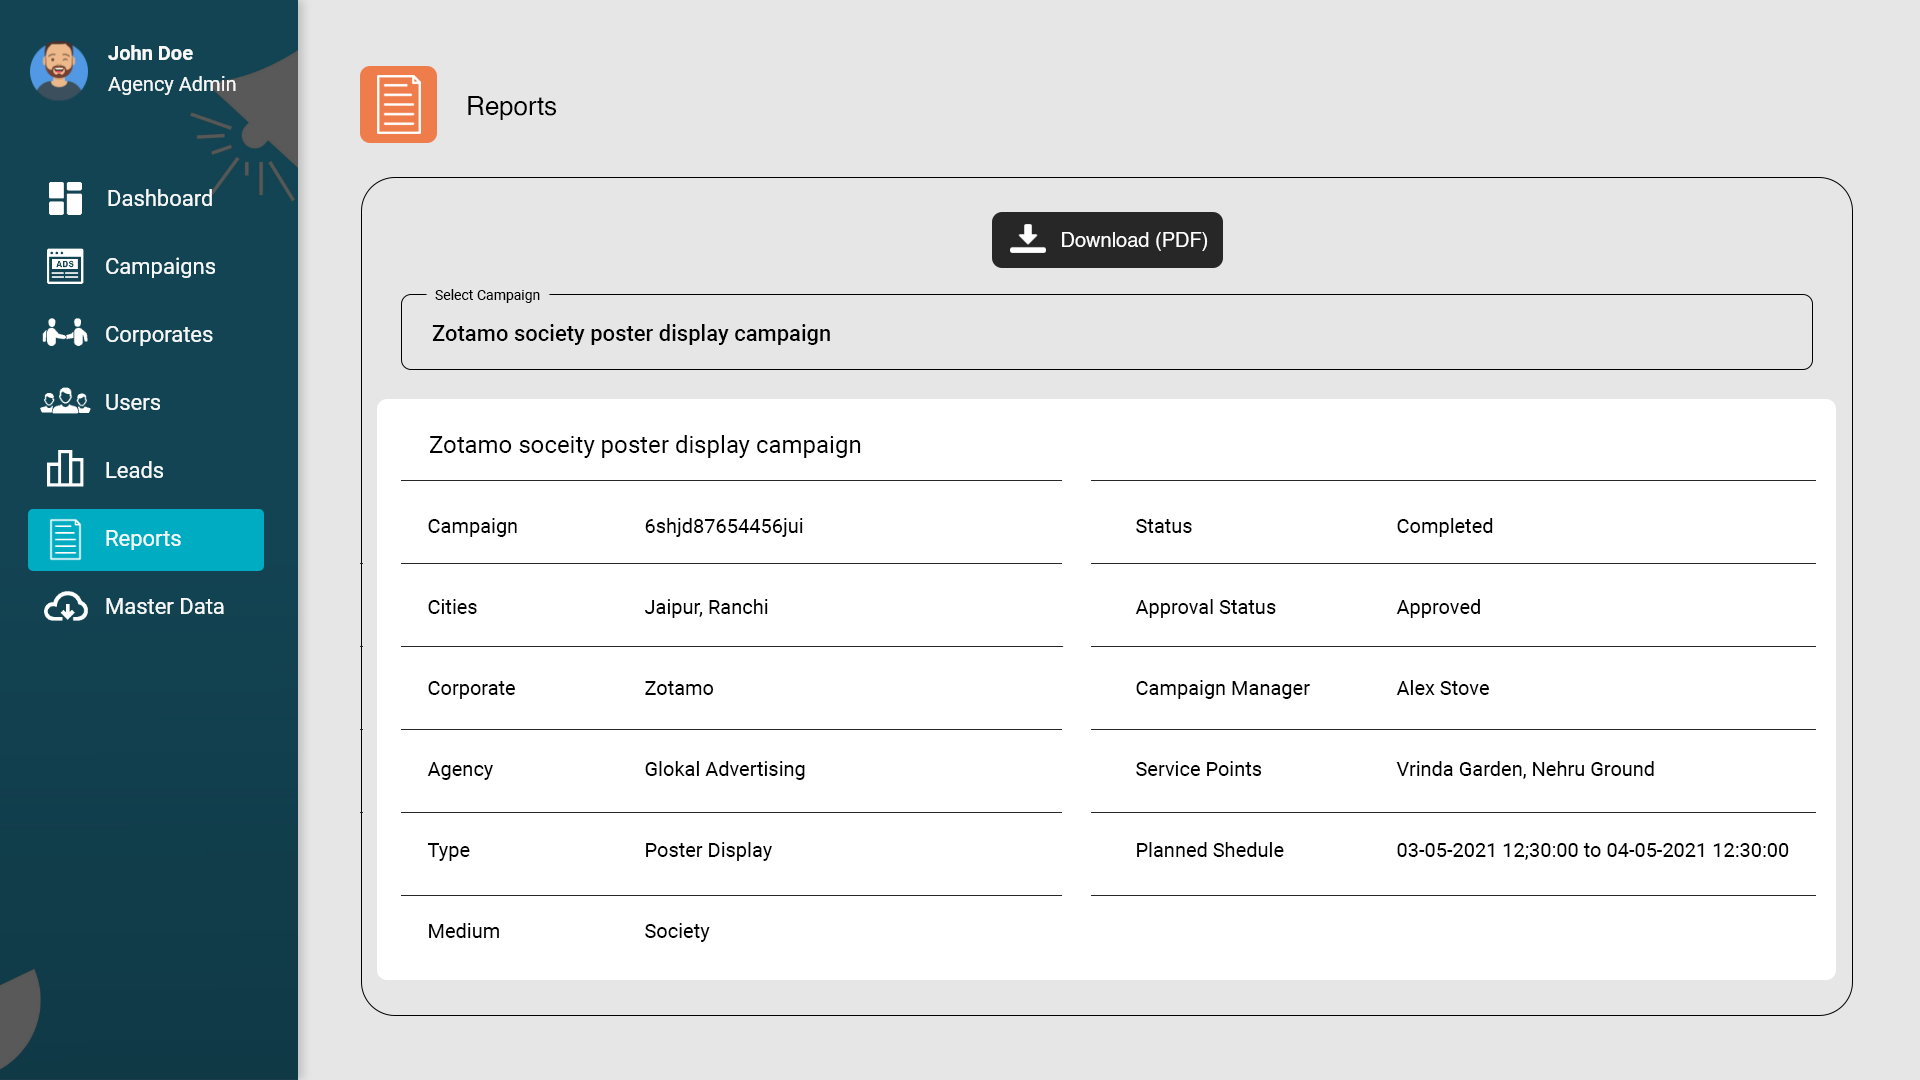Click the Reports document icon in sidebar
Screen dimensions: 1920x1080
pos(65,539)
